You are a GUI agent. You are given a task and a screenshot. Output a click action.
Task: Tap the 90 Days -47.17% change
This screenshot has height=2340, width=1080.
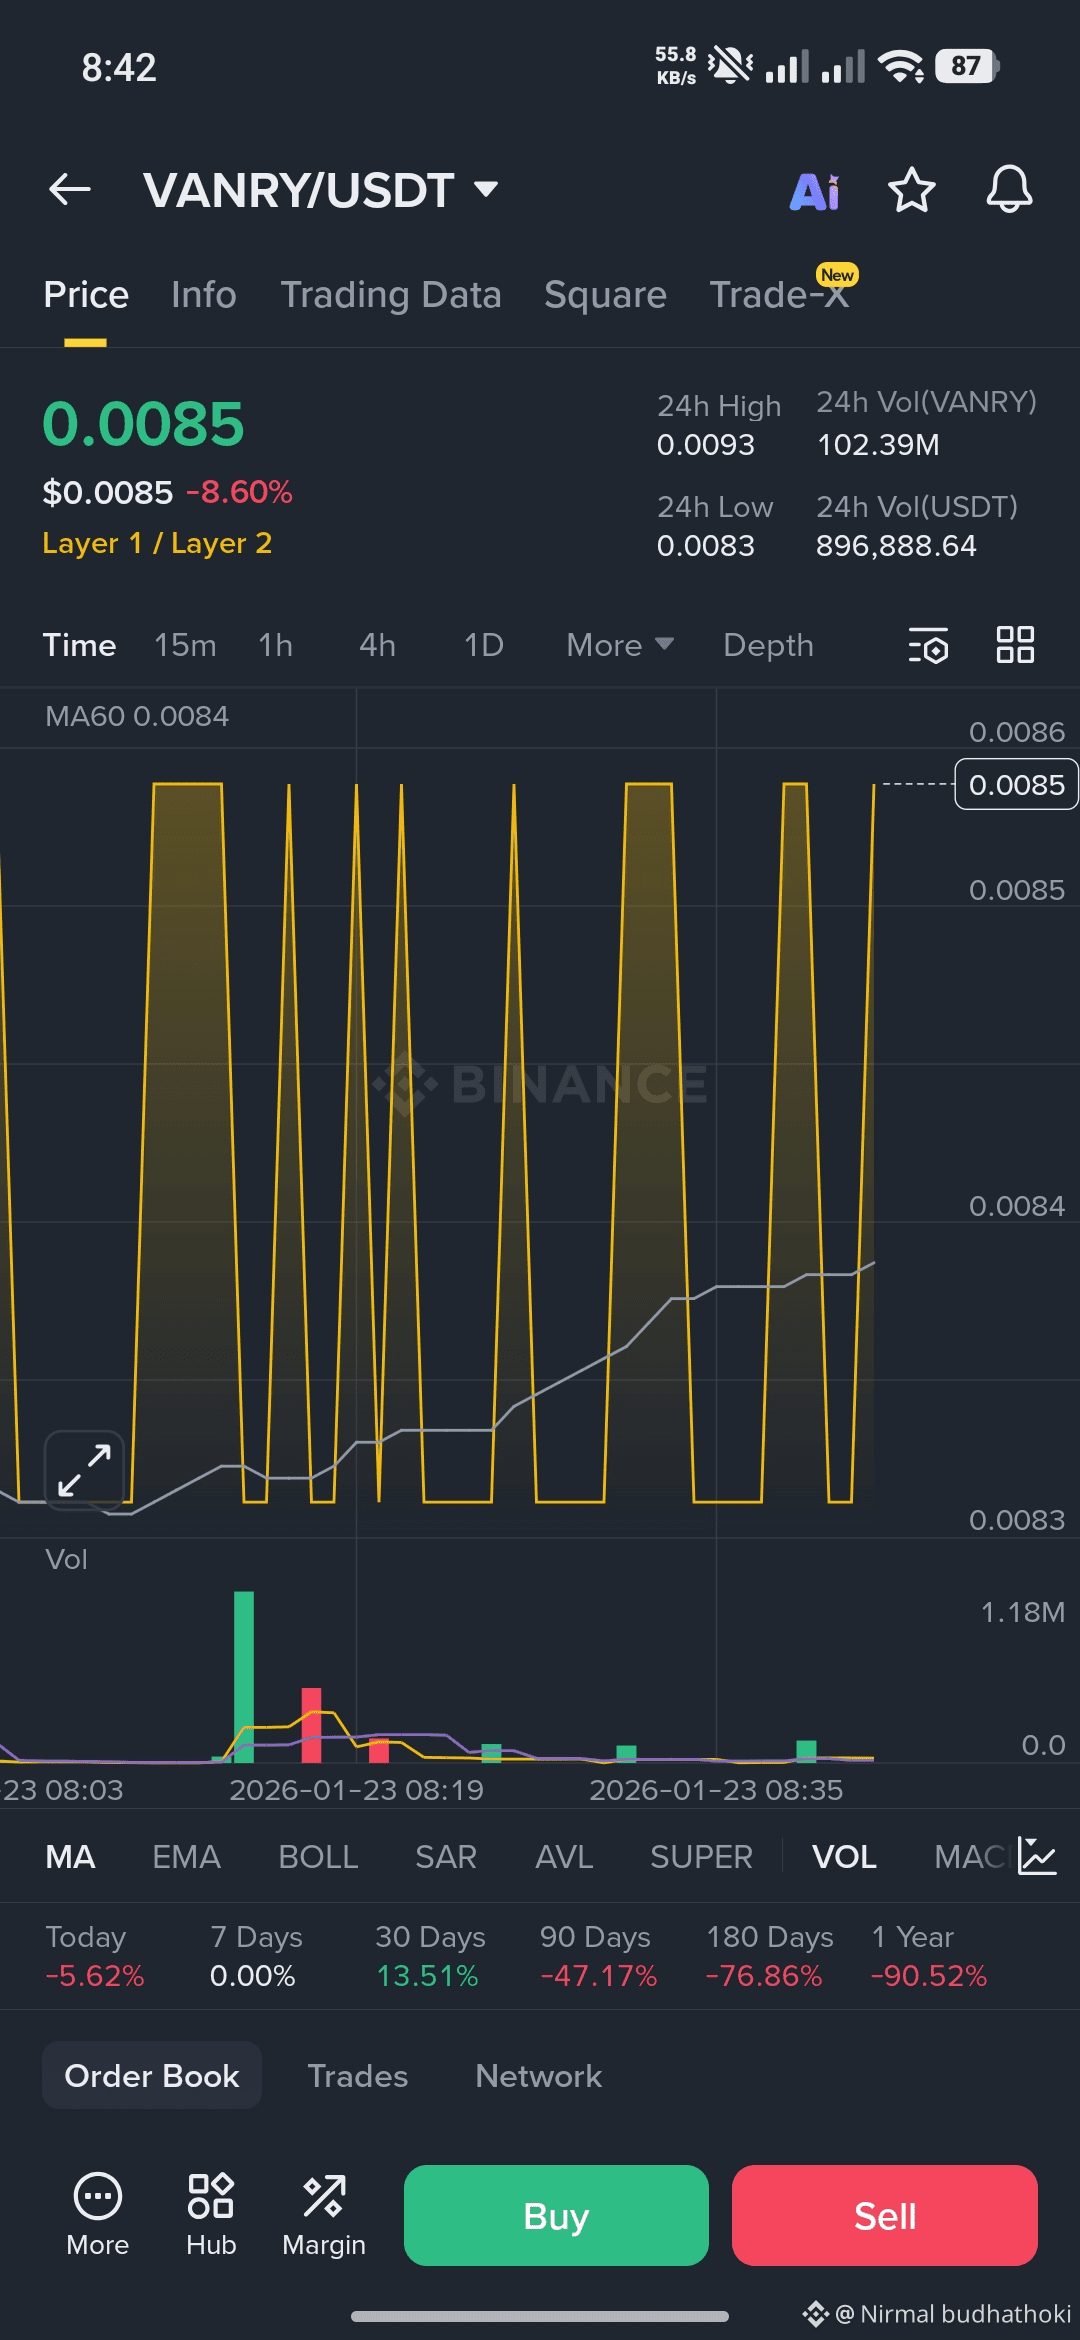tap(598, 1956)
